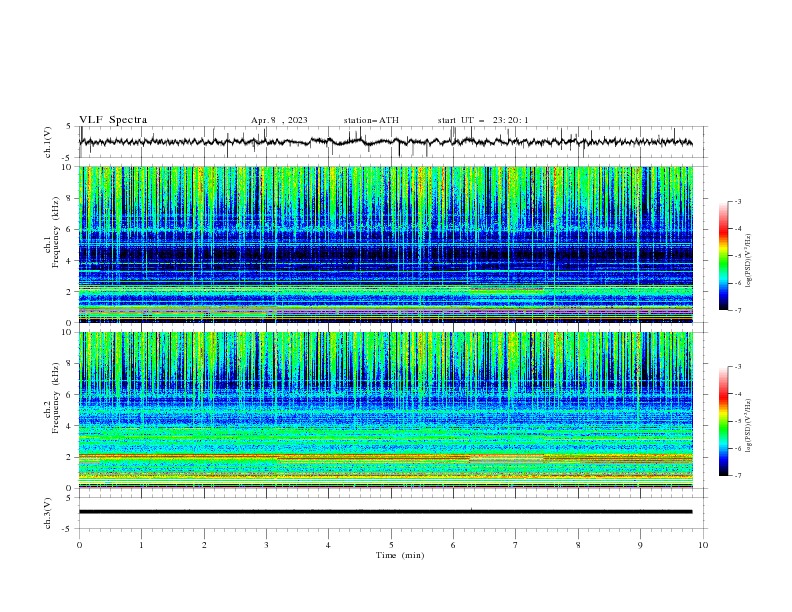The height and width of the screenshot is (612, 792).
Task: Click the "ch.1(V)" waveform axis label
Action: tap(48, 142)
